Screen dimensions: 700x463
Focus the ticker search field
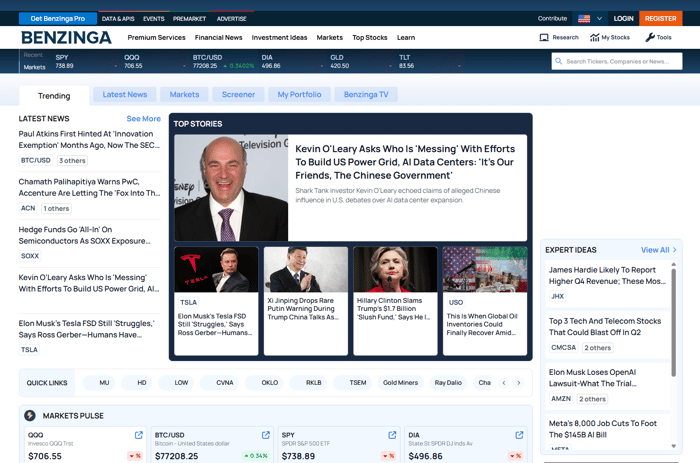point(617,61)
